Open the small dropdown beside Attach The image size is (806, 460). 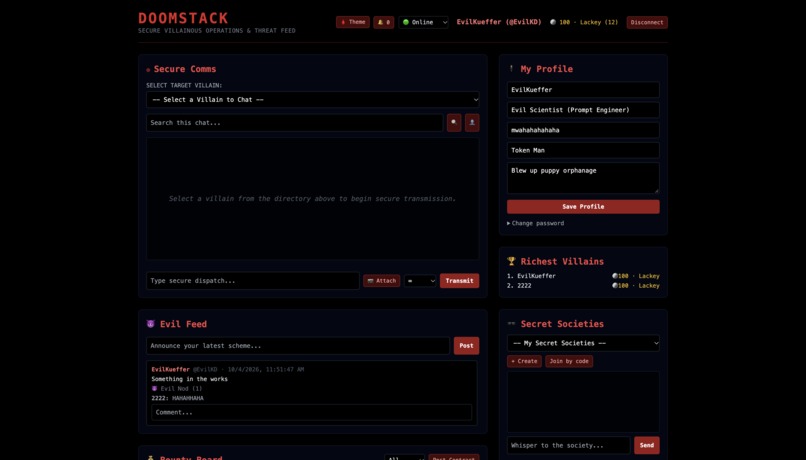(420, 281)
